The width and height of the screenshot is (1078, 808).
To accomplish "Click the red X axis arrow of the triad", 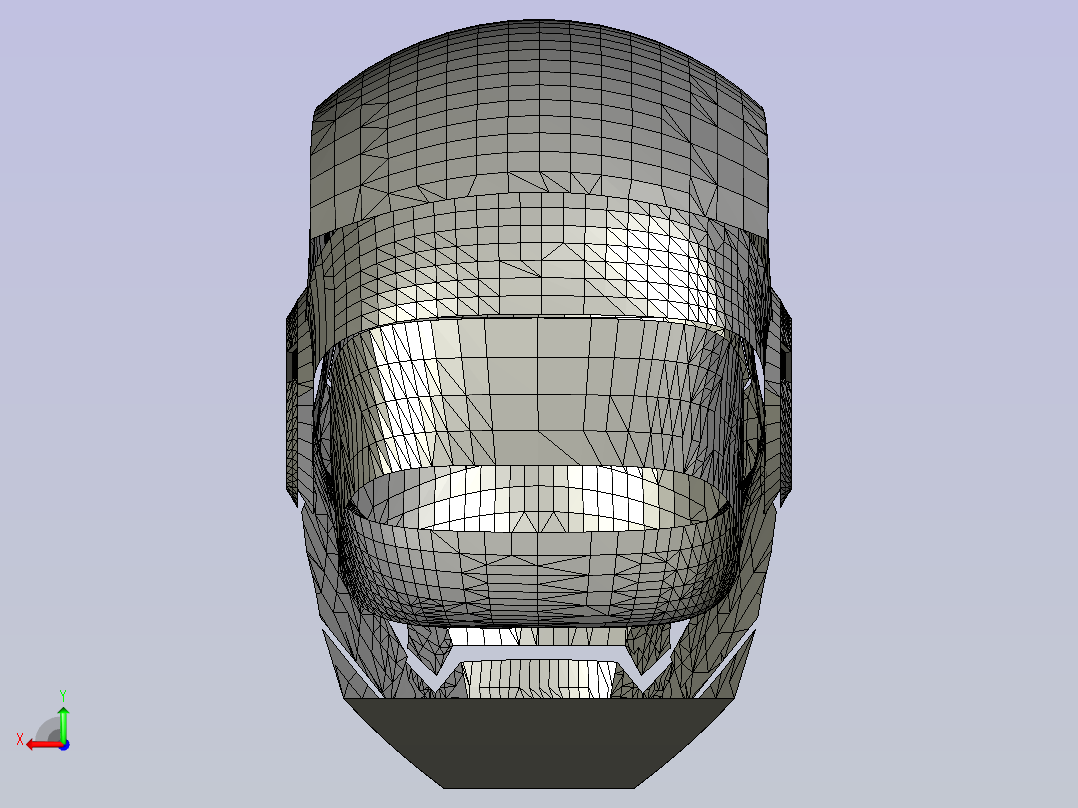I will coord(43,745).
